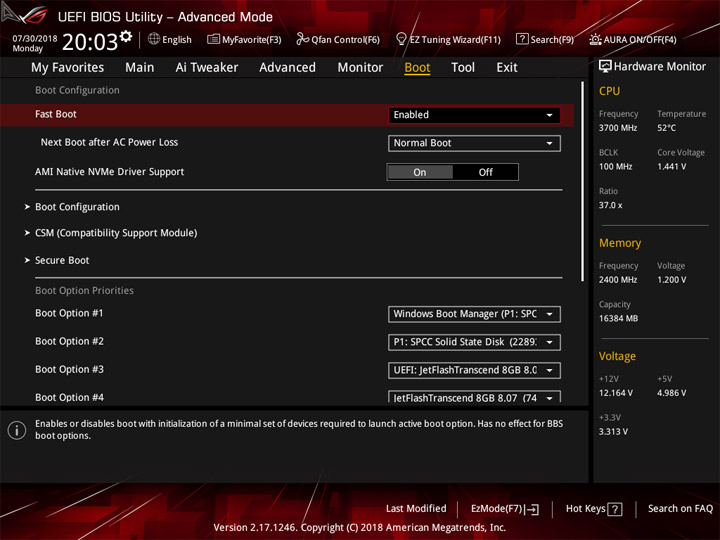Click the date 07/30/2018 Monday
720x540 pixels.
point(35,43)
